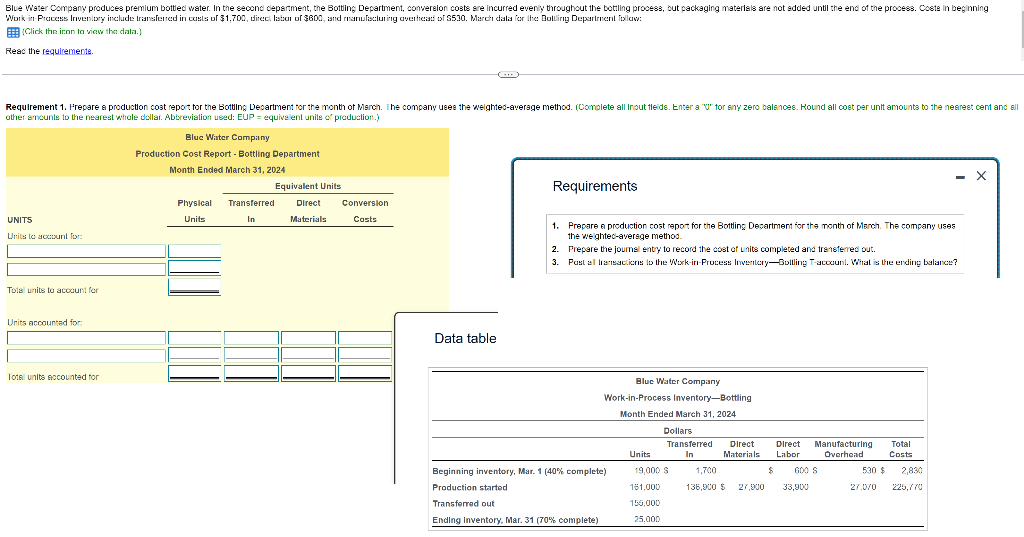Select Direct Materials field for Total units accounted for

click(308, 374)
